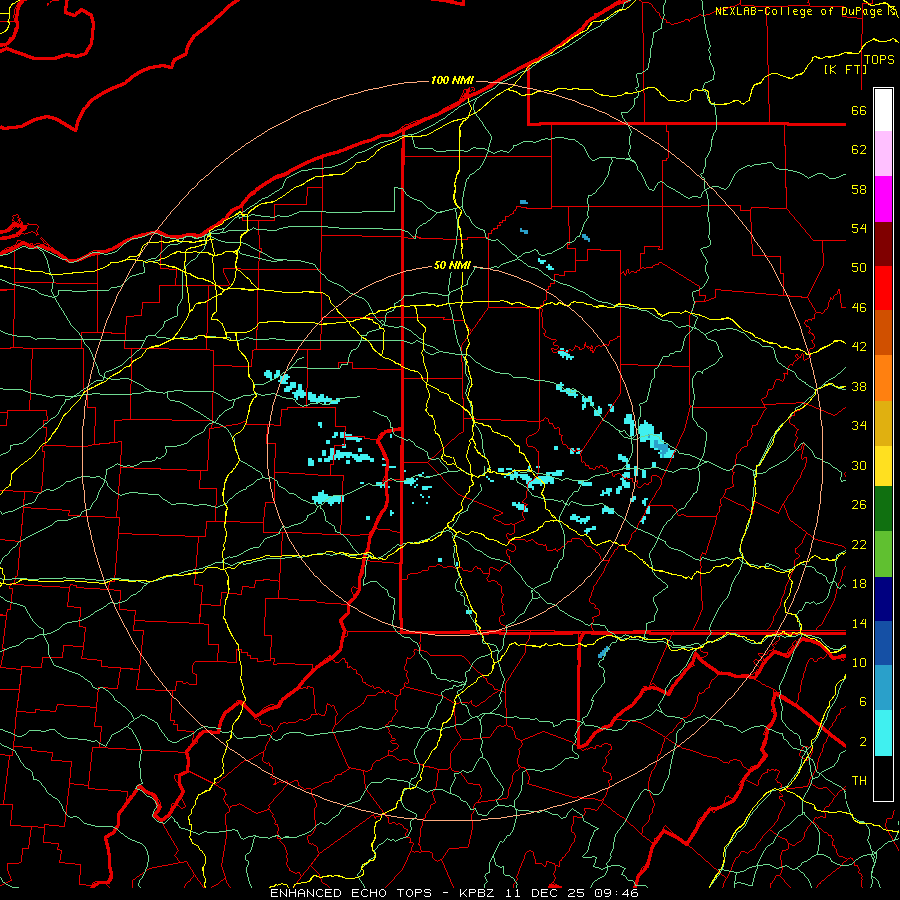Click the legend value 22
Screen dimensions: 900x900
pos(859,544)
